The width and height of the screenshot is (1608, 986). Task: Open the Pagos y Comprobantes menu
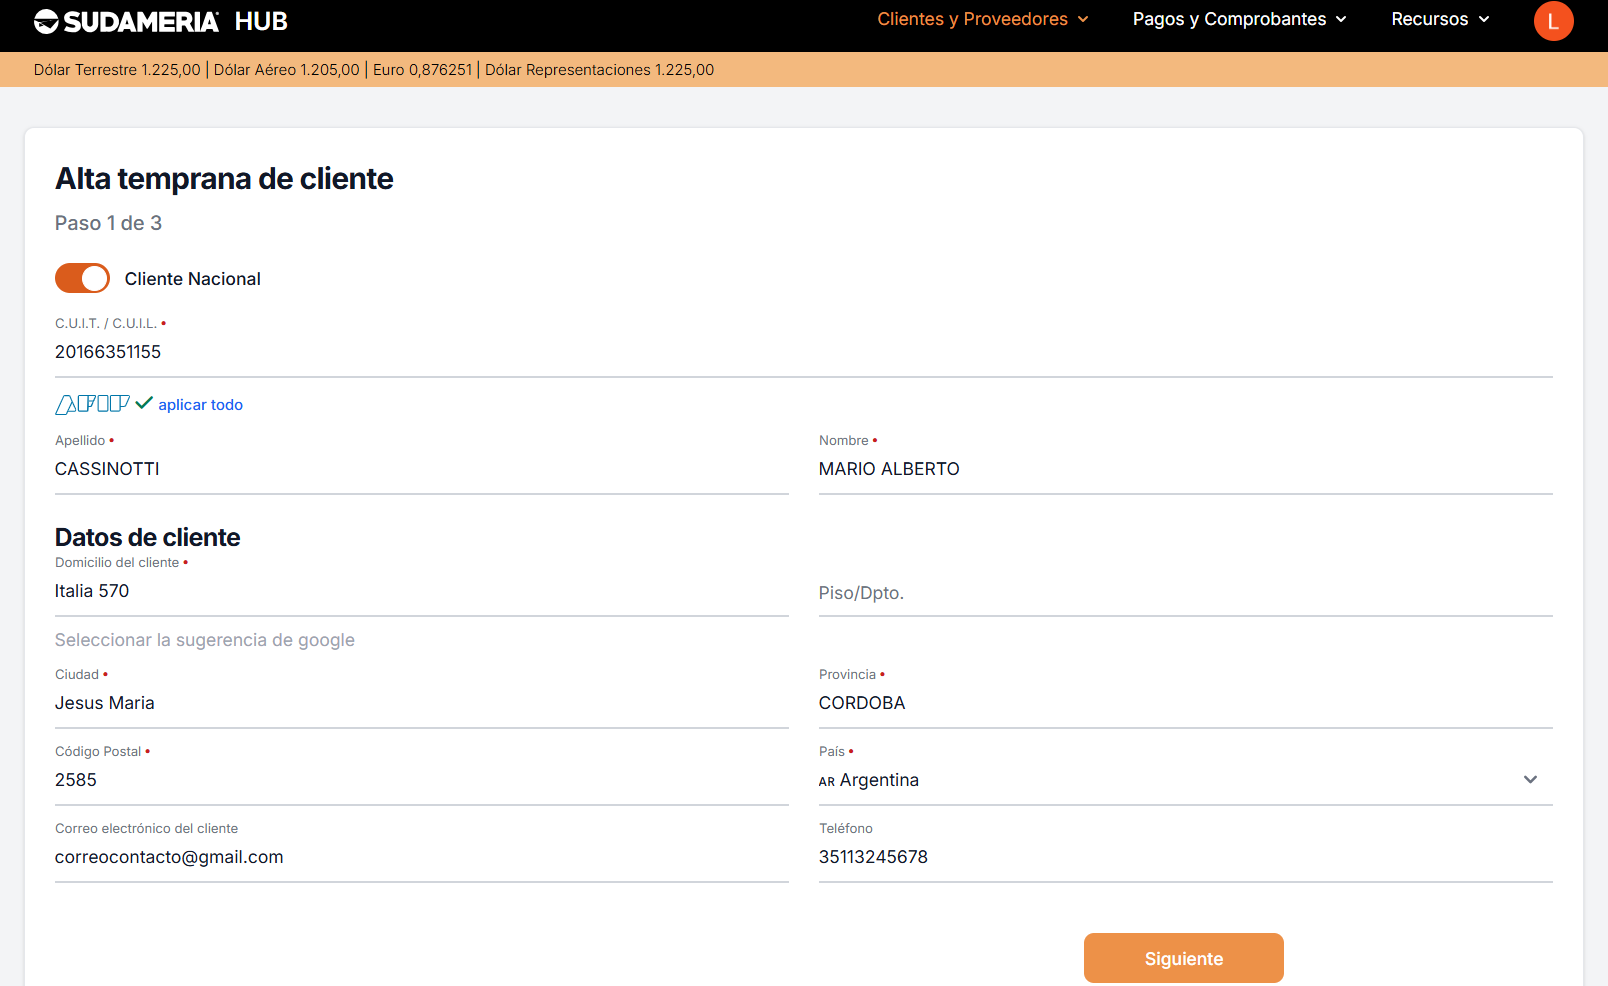point(1239,19)
